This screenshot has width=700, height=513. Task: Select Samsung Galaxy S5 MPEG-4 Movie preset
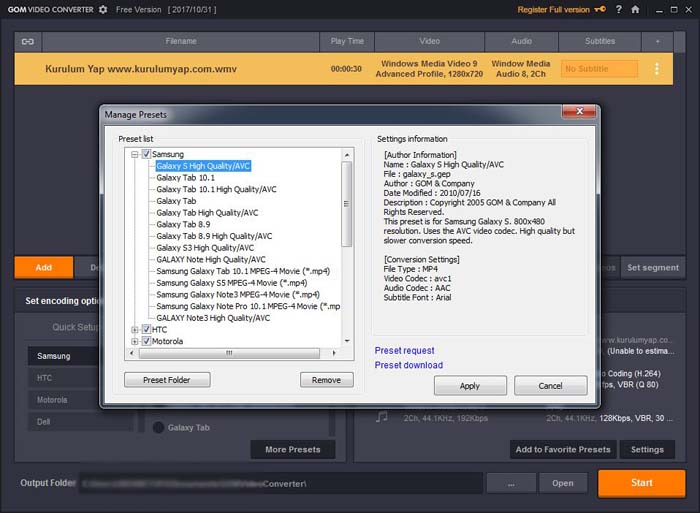point(232,283)
